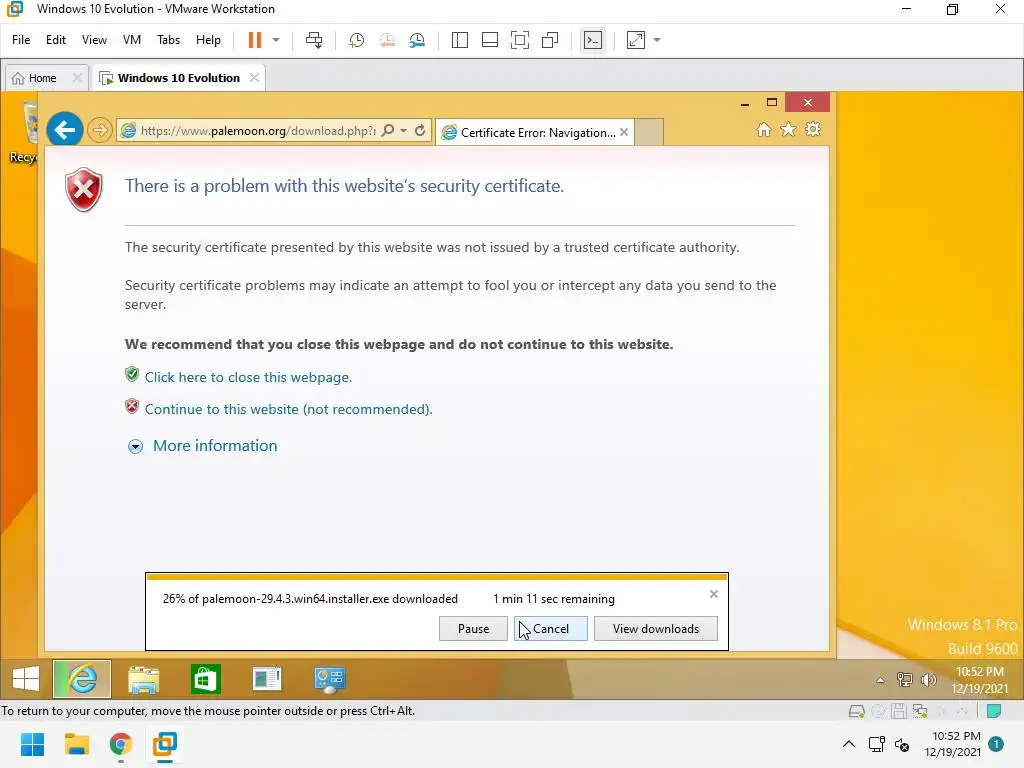Enter full screen mode

pos(520,40)
